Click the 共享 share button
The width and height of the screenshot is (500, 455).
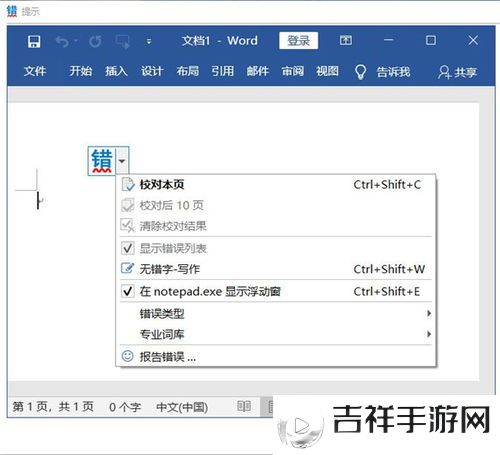click(x=457, y=72)
